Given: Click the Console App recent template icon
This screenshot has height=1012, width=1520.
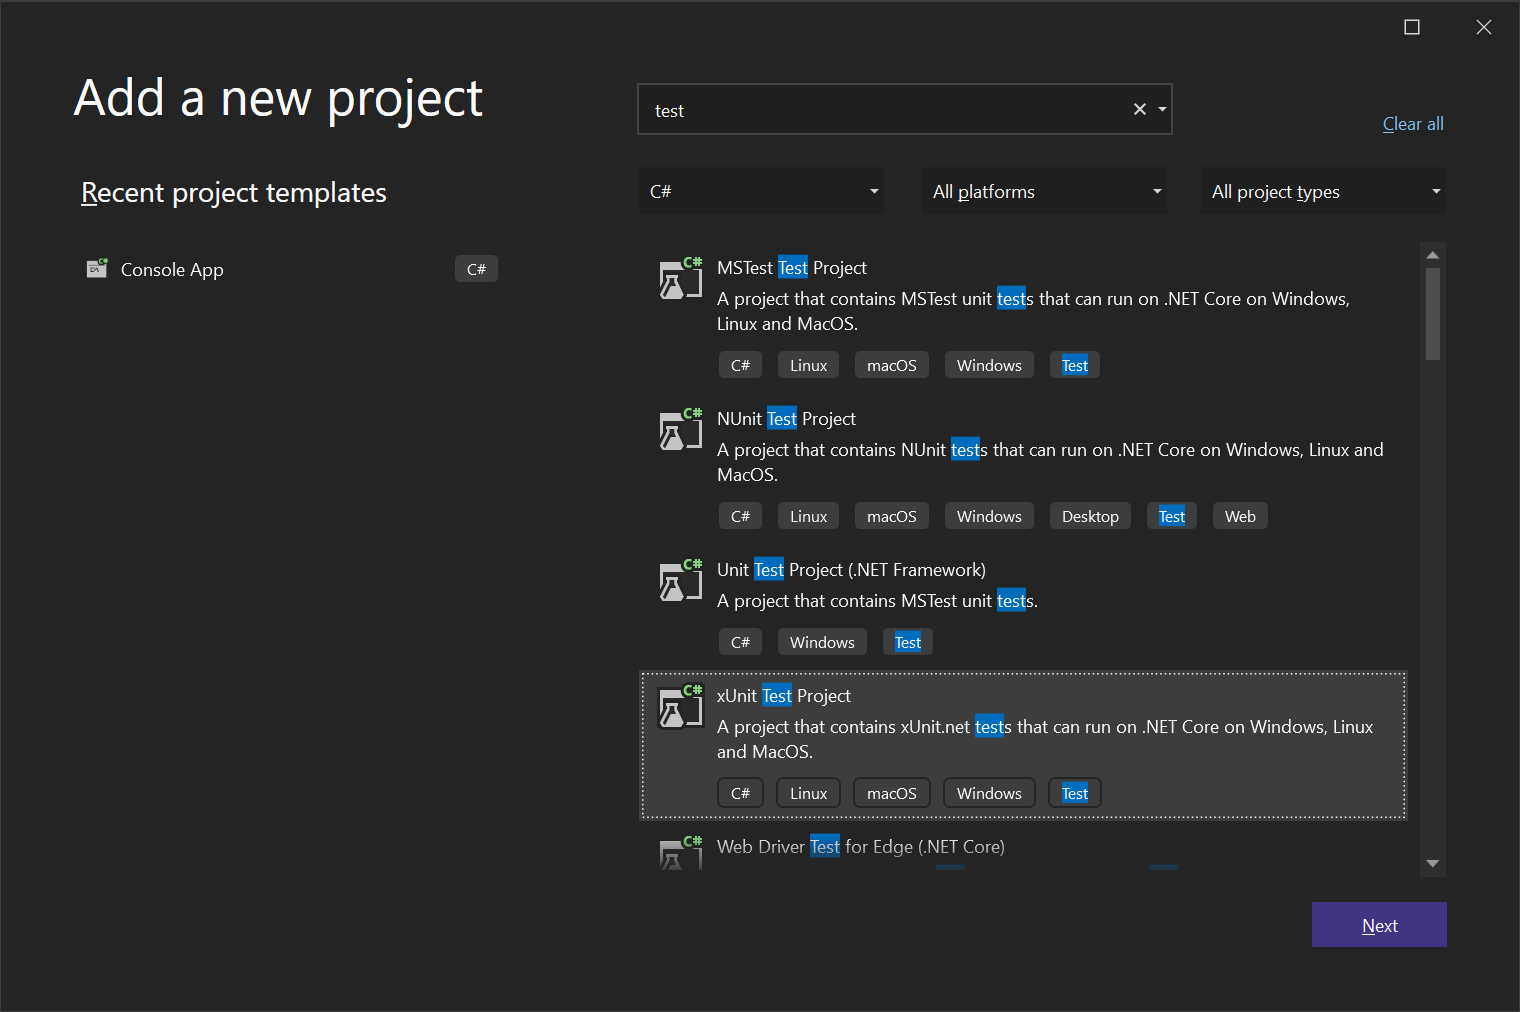Looking at the screenshot, I should (x=97, y=268).
